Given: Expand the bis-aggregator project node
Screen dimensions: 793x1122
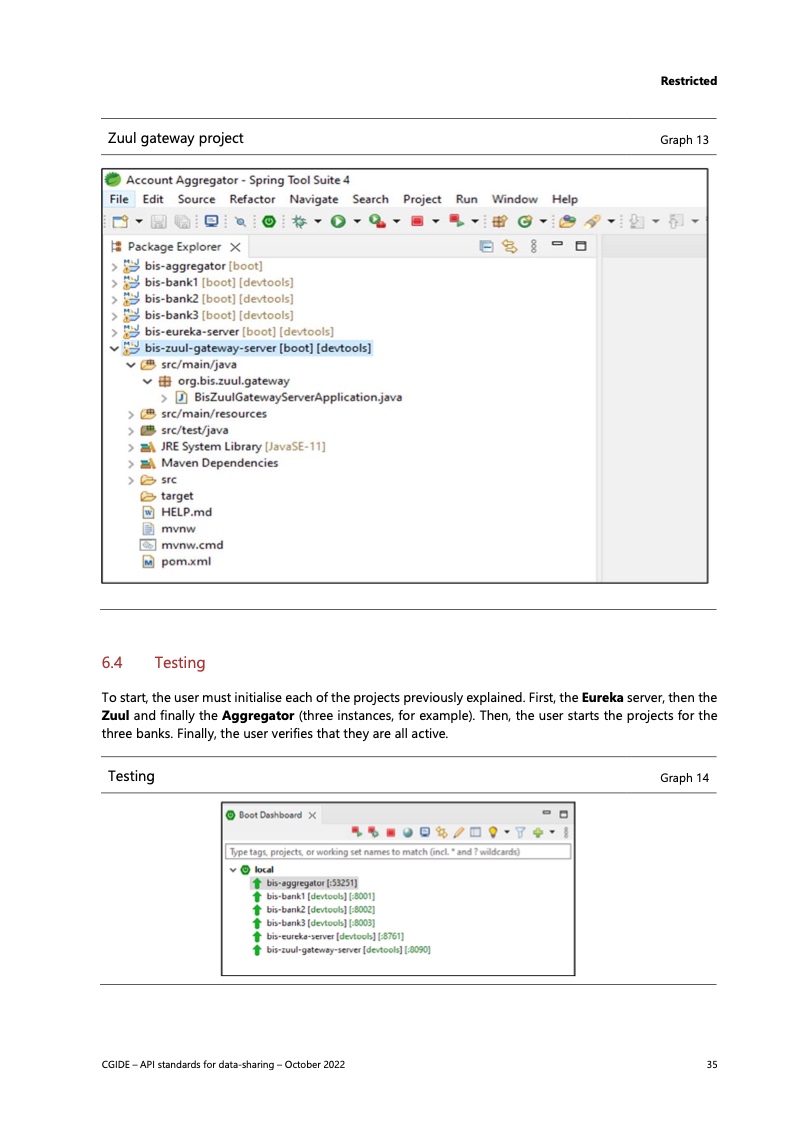Looking at the screenshot, I should click(x=112, y=266).
